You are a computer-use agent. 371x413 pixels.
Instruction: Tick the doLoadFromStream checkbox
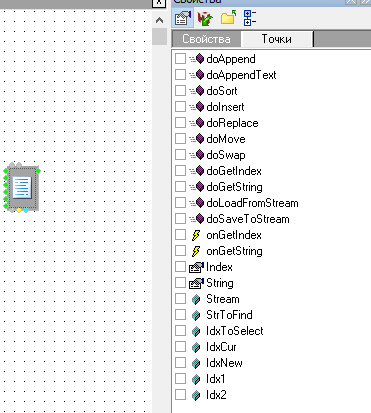click(180, 203)
